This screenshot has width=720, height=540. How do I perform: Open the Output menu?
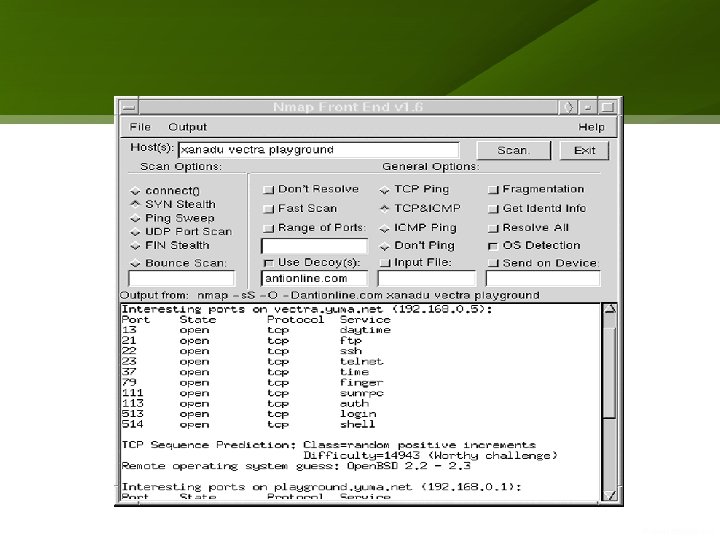(187, 127)
